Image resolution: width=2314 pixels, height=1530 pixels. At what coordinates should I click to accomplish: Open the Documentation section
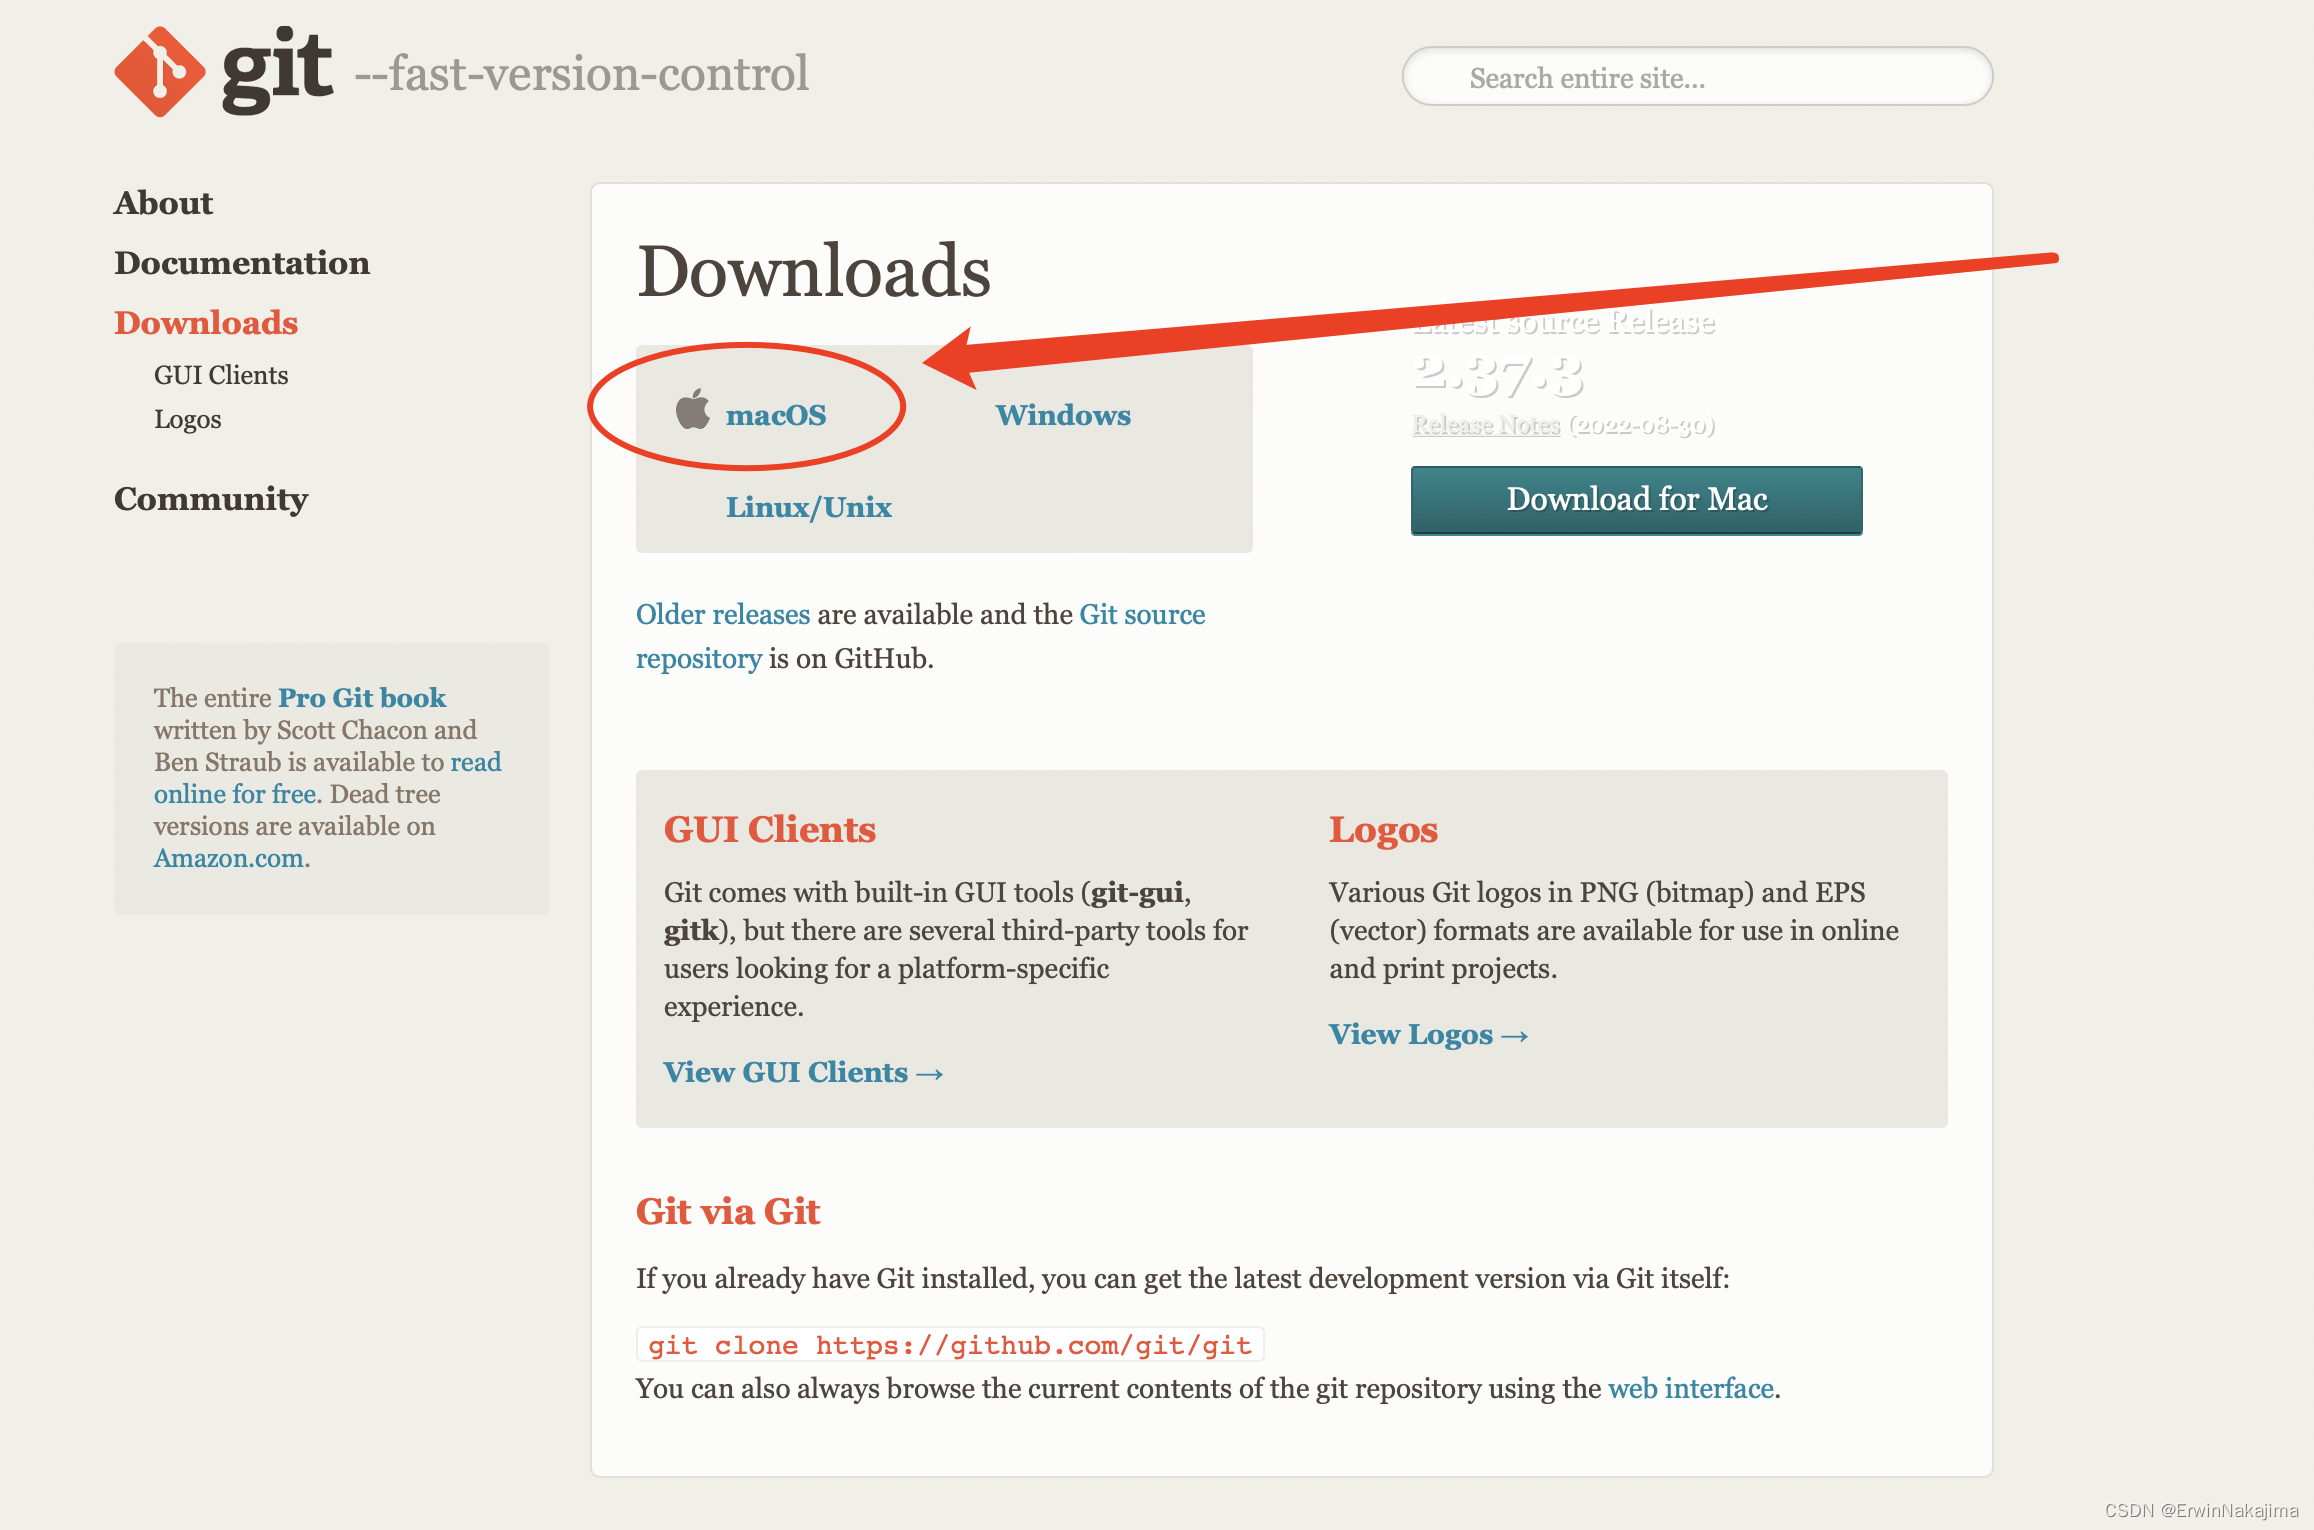pyautogui.click(x=242, y=263)
